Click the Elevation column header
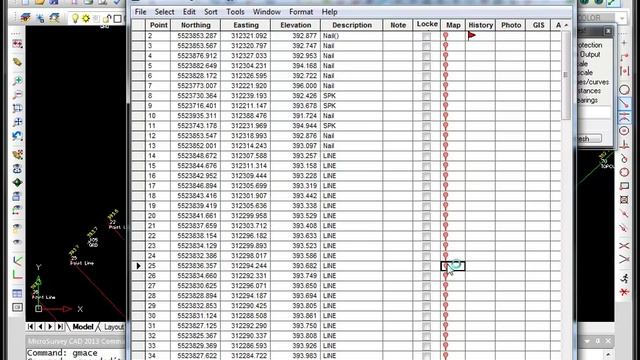 (x=296, y=25)
